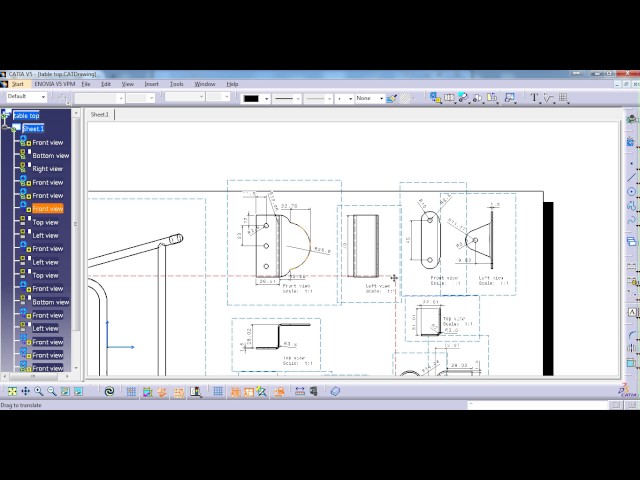The image size is (640, 480).
Task: Click the Detail View toolbar icon
Action: [x=463, y=98]
